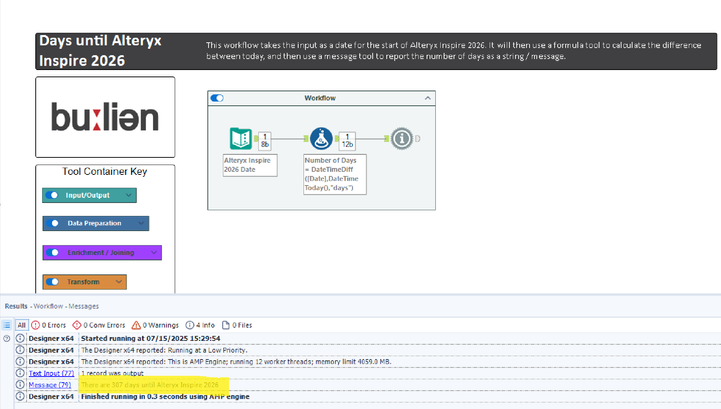Select the 'Number of Days' formula annotation

click(x=335, y=174)
